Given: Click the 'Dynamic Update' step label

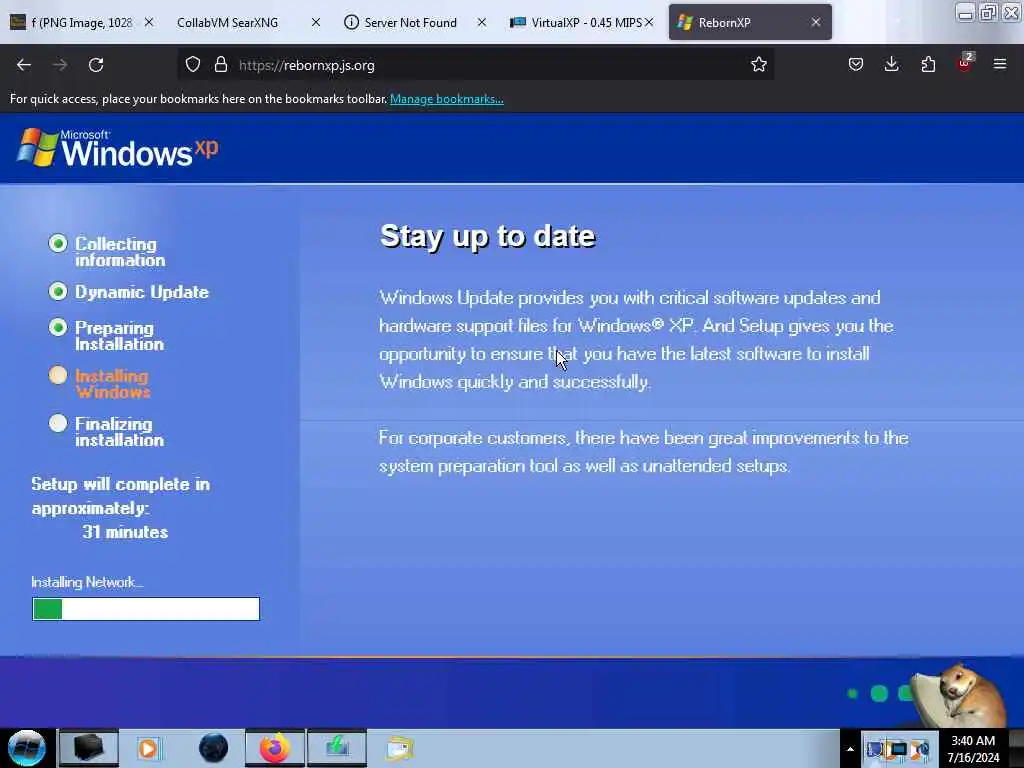Looking at the screenshot, I should click(x=142, y=292).
